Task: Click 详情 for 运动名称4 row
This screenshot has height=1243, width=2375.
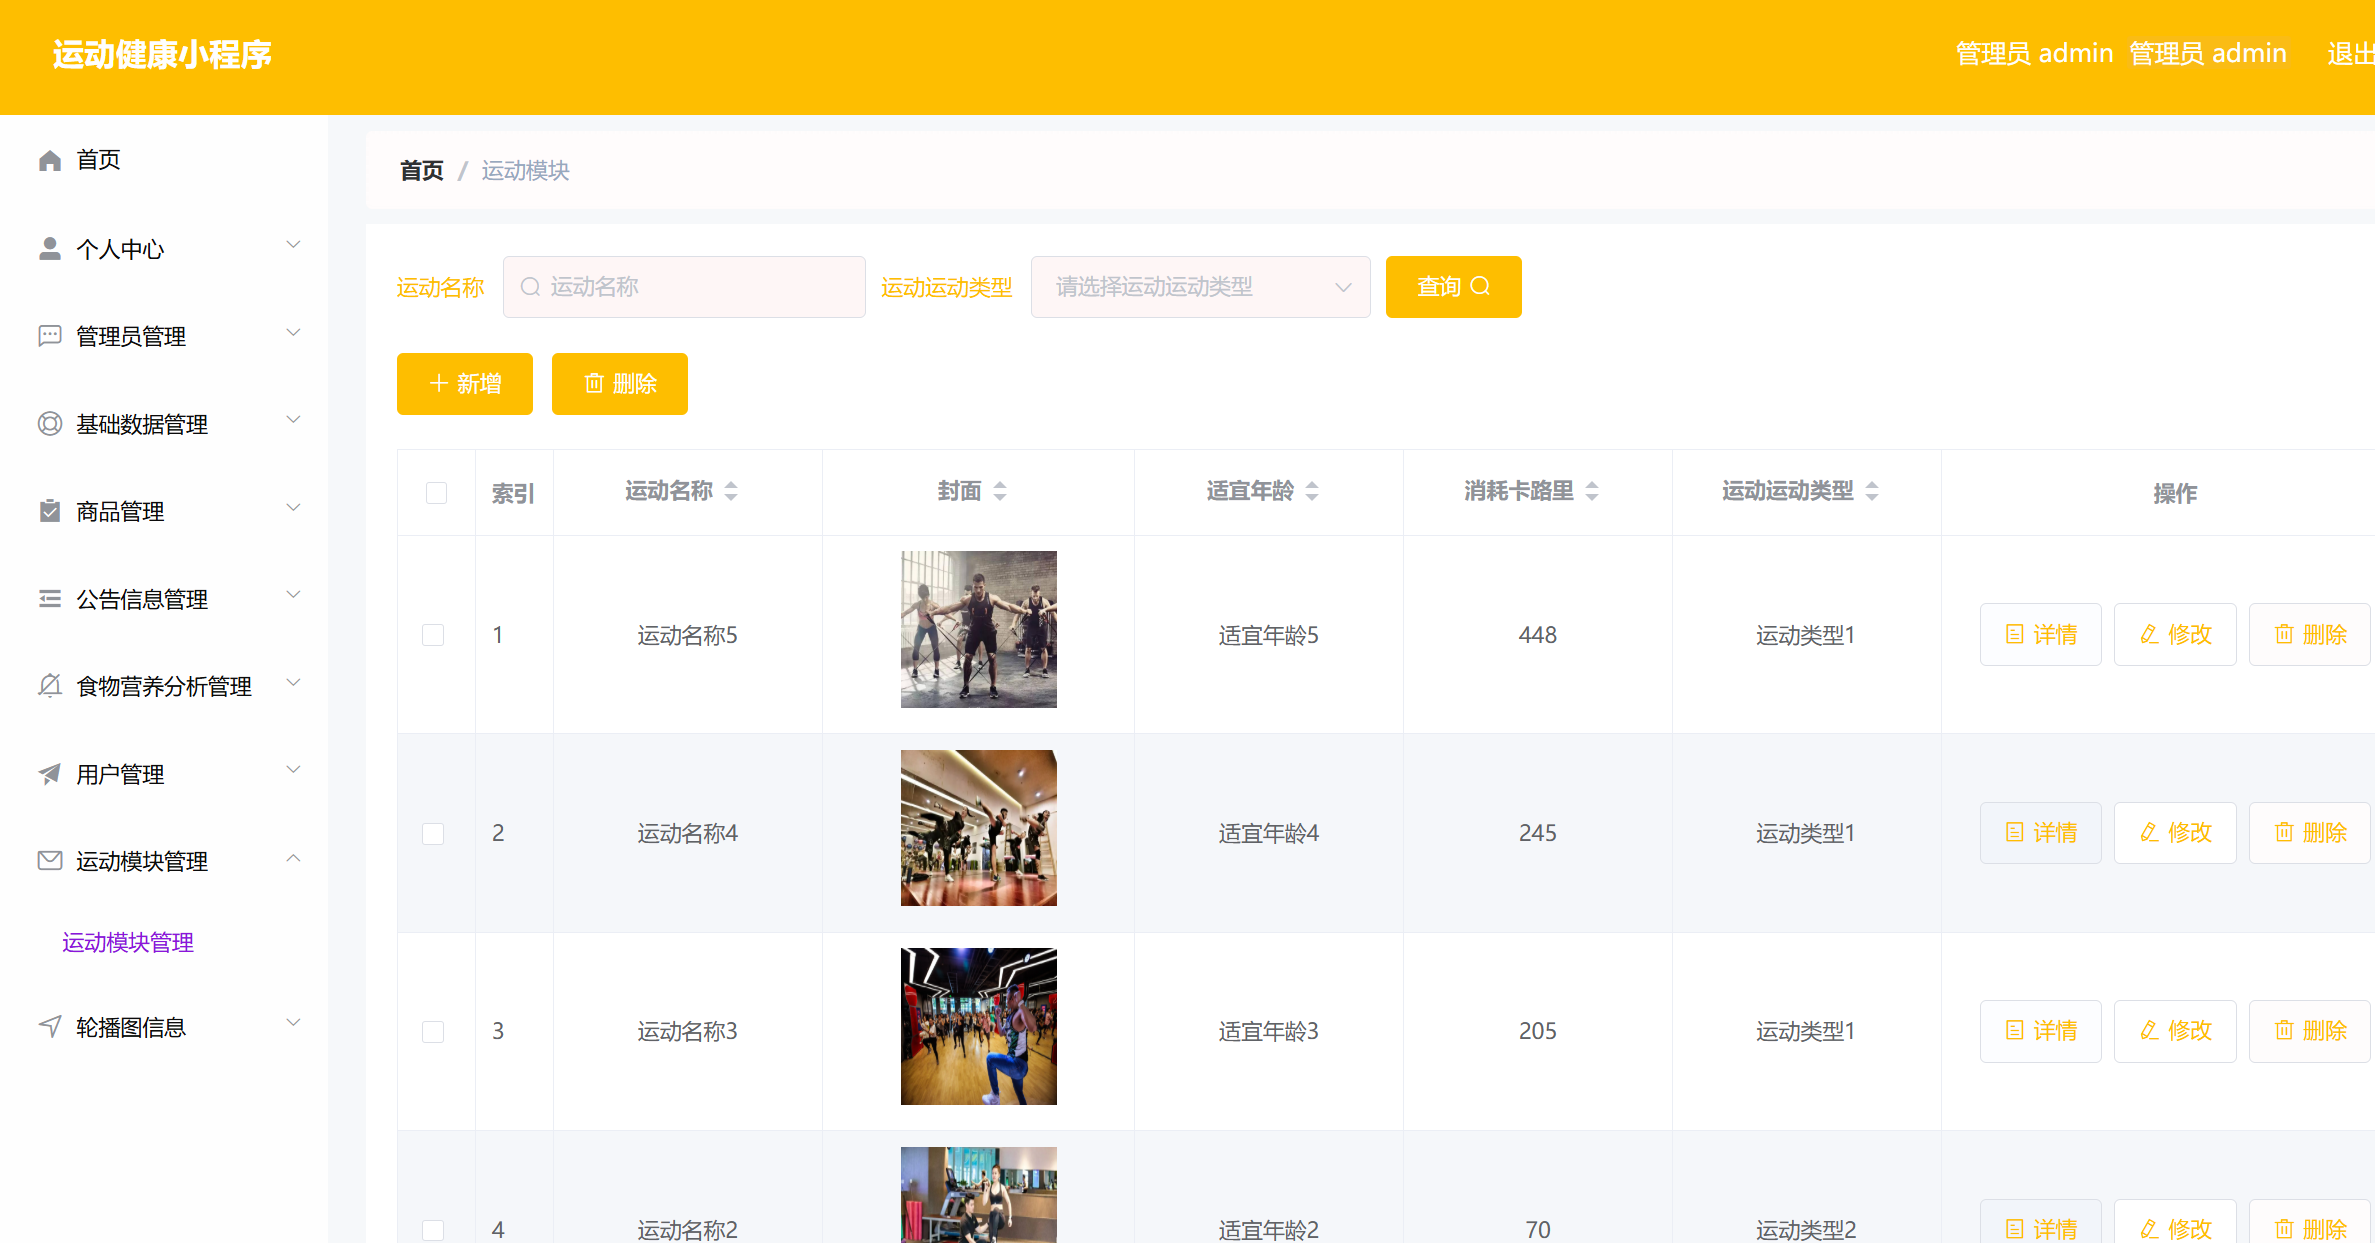Action: tap(2041, 832)
